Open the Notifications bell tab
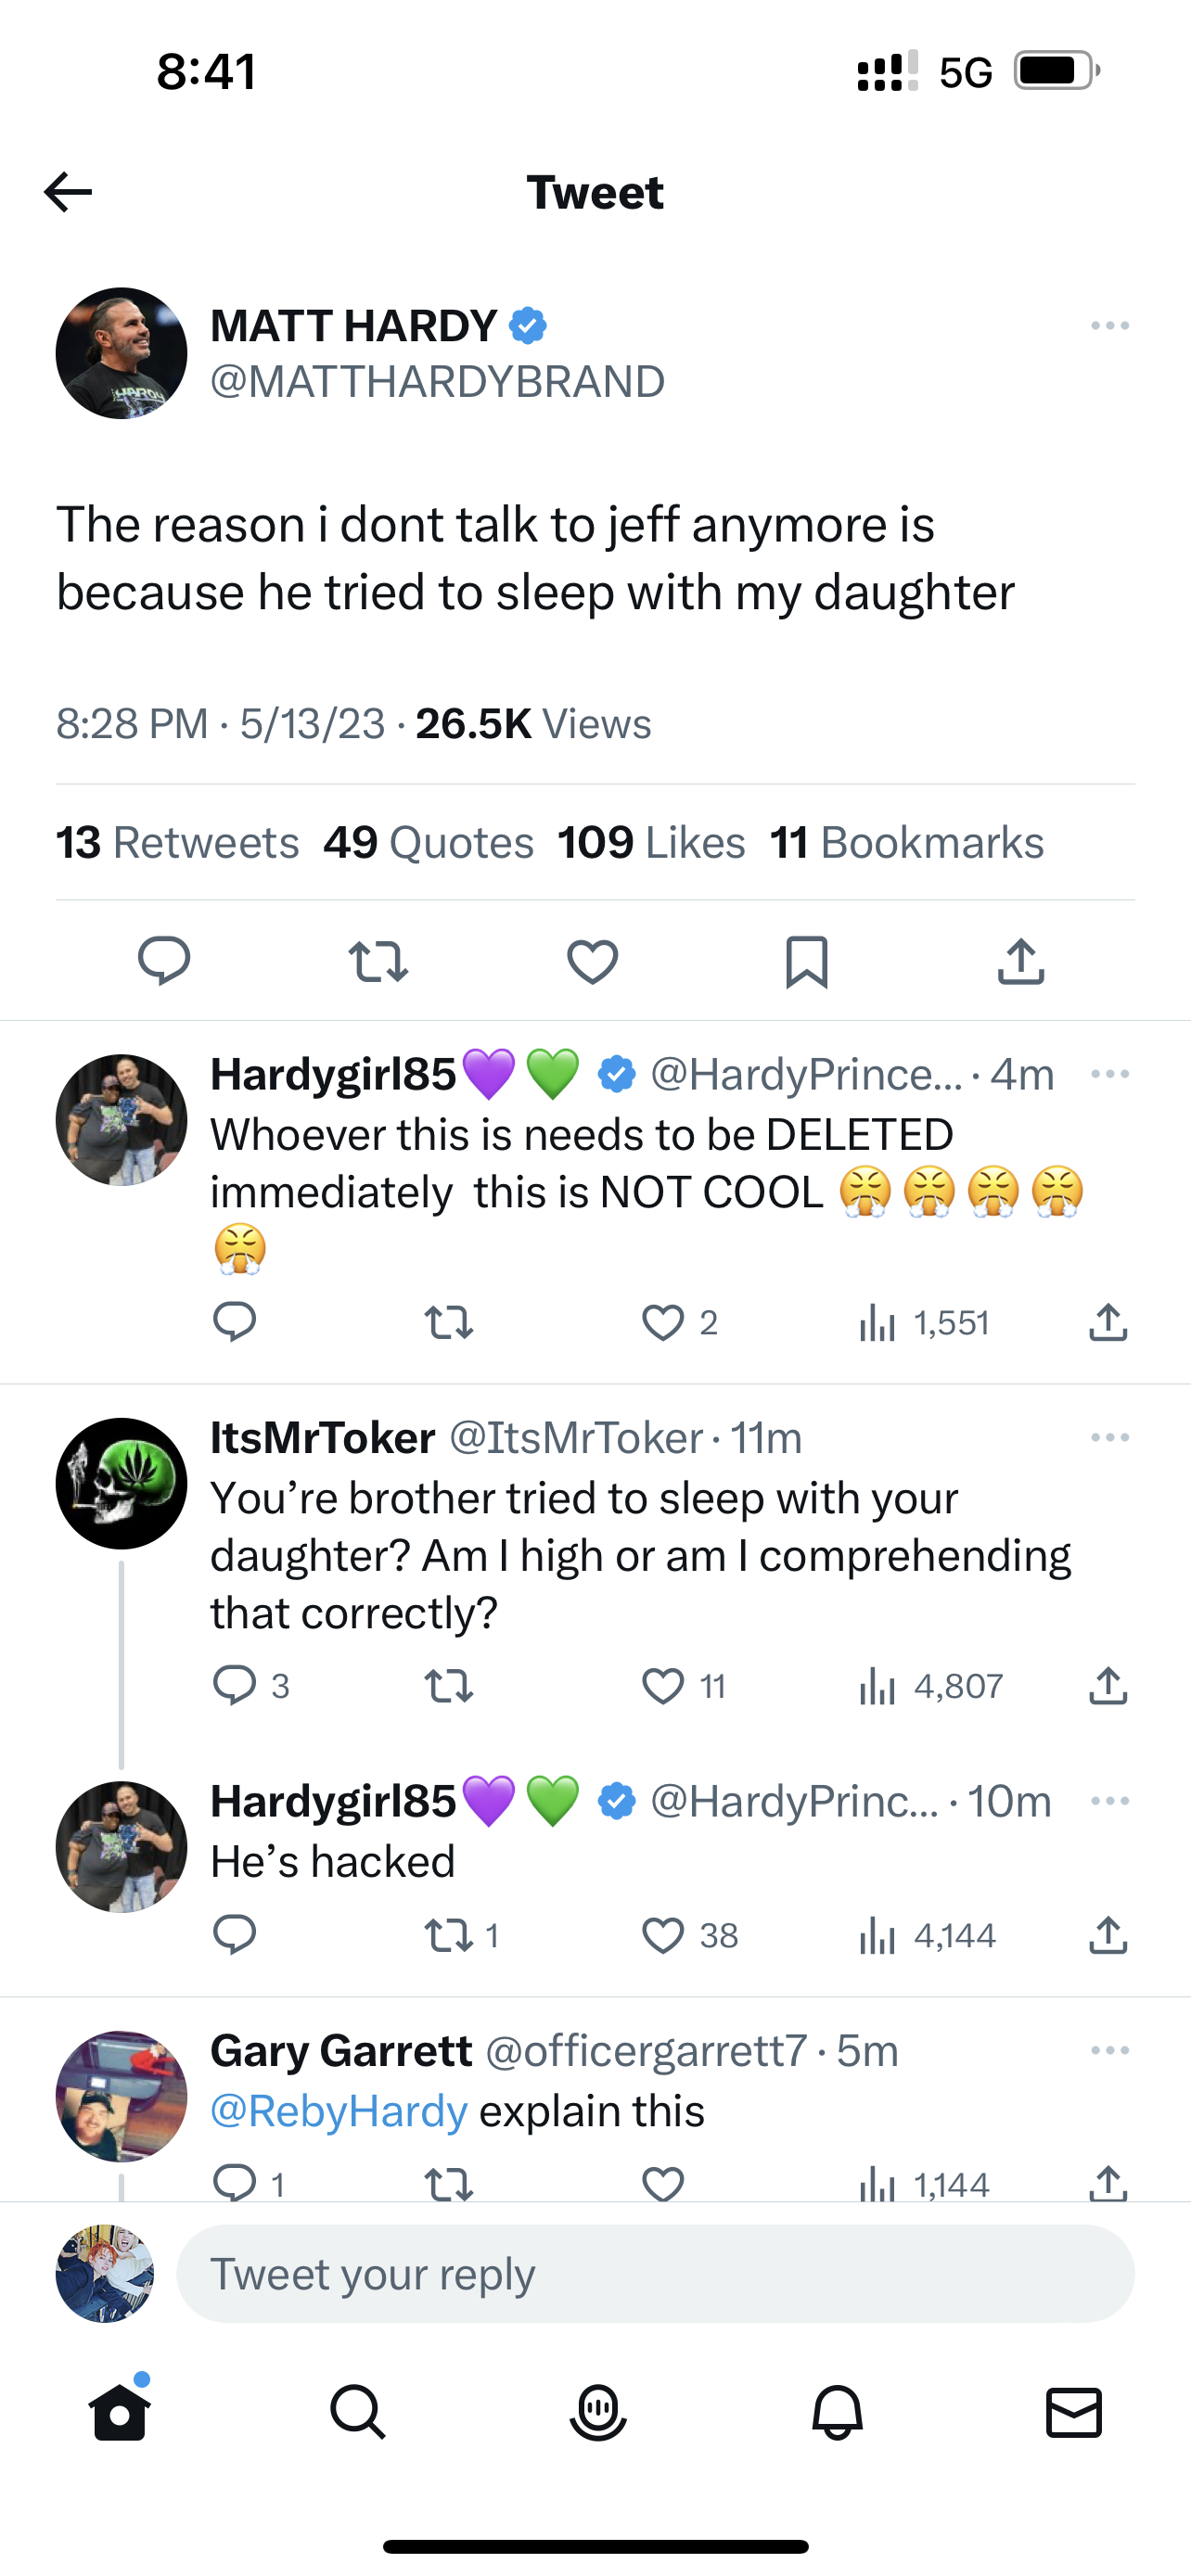This screenshot has width=1191, height=2576. click(x=837, y=2414)
